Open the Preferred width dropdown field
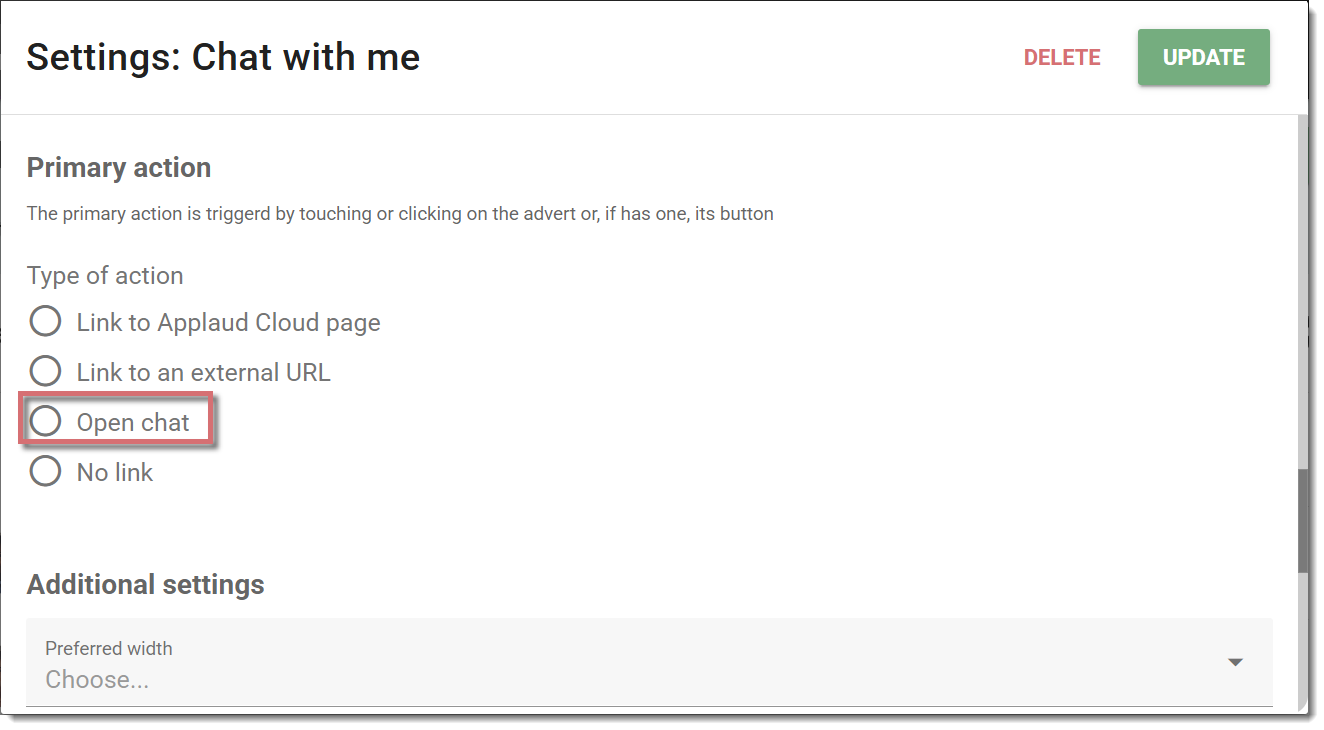The width and height of the screenshot is (1324, 730). pos(650,663)
